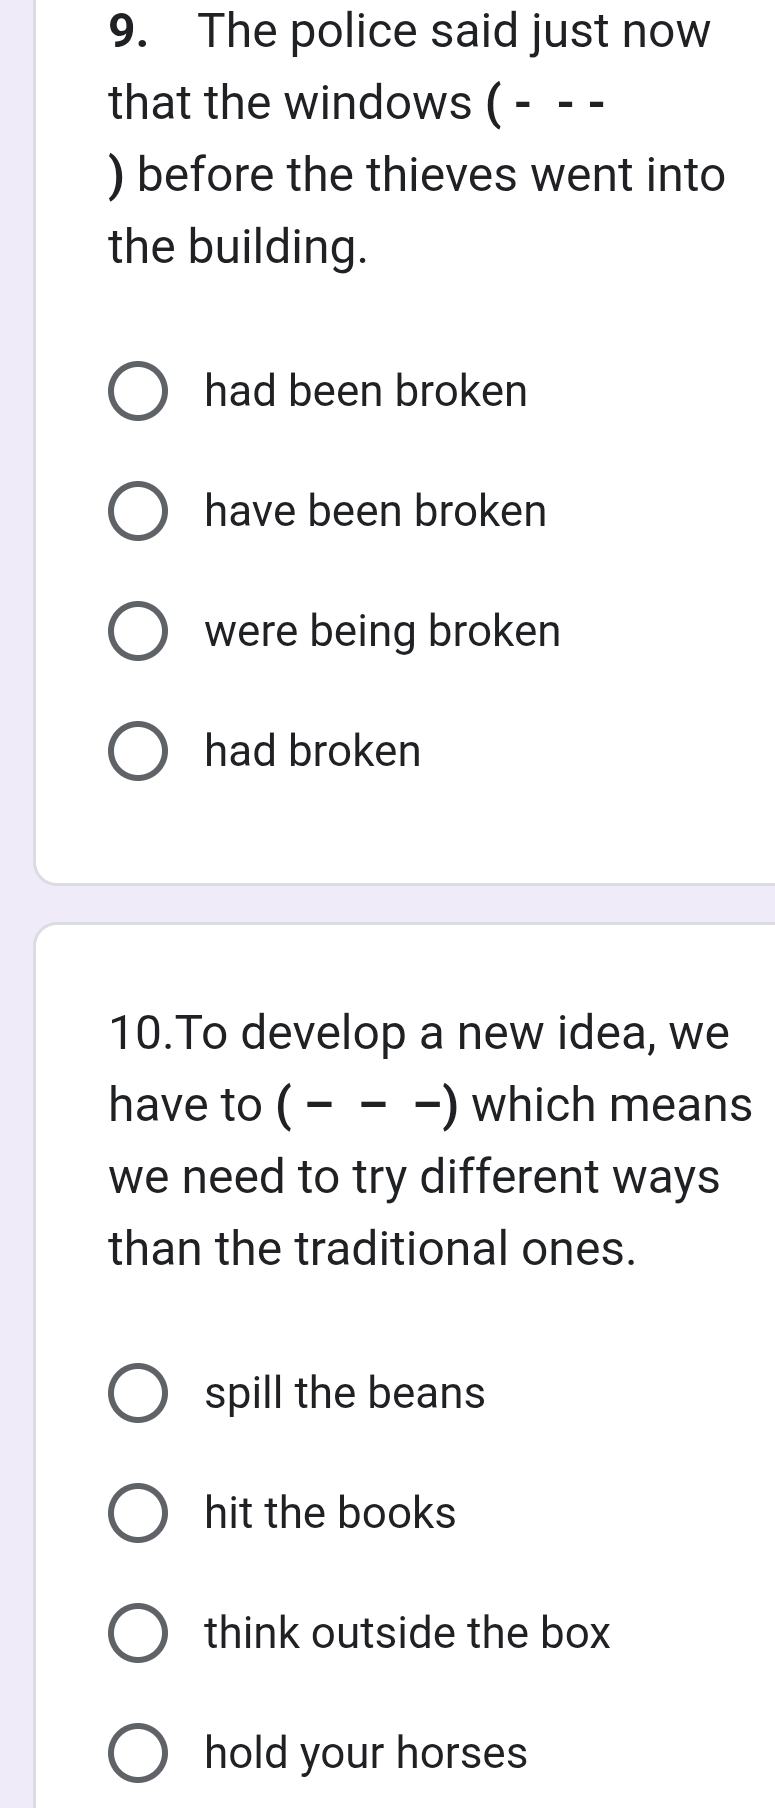The width and height of the screenshot is (775, 1808).
Task: Select the 'spill the beans' radio button
Action: point(137,1393)
